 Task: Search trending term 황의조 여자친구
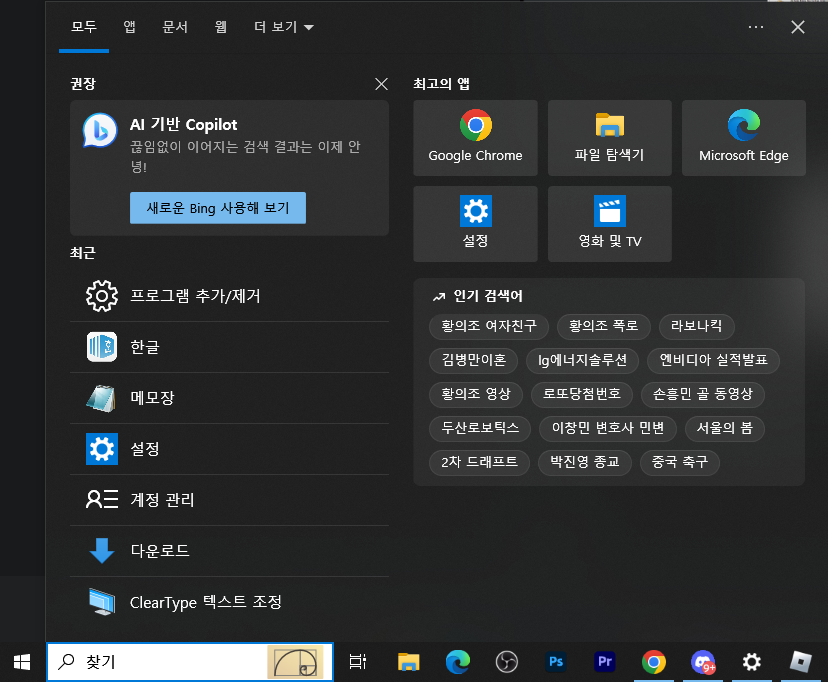(489, 326)
